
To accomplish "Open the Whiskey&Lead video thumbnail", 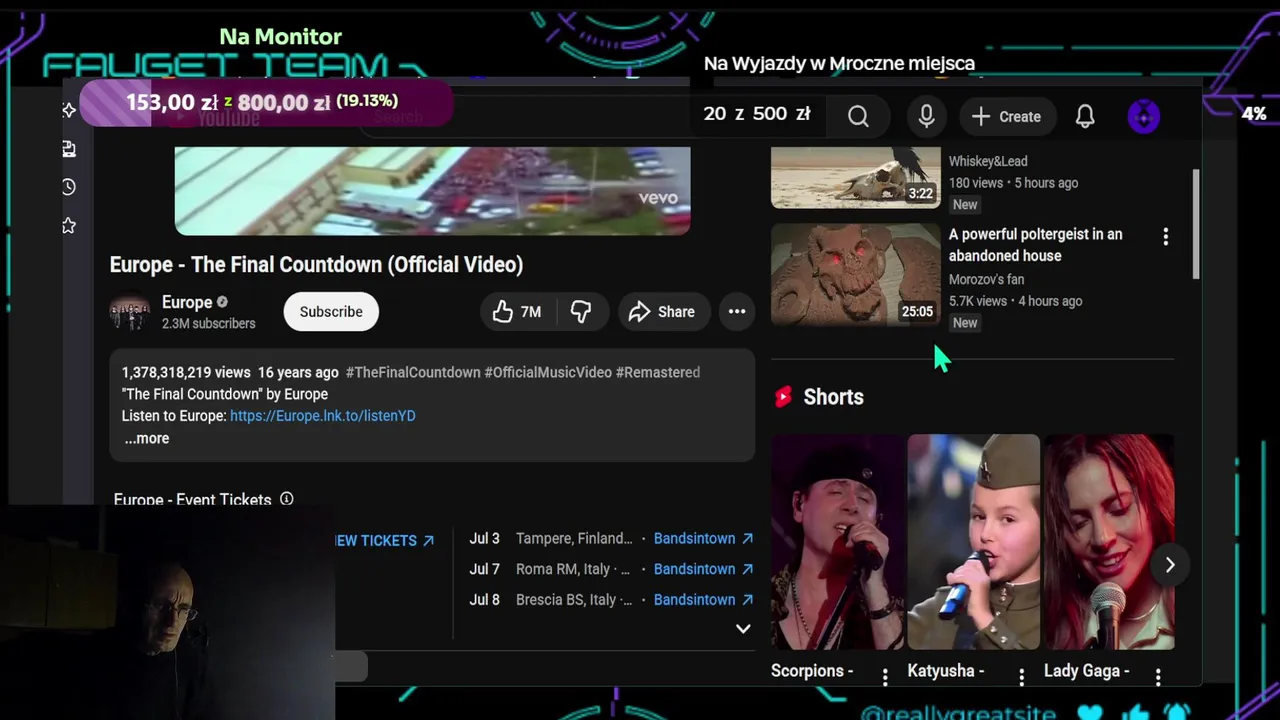I will (855, 177).
